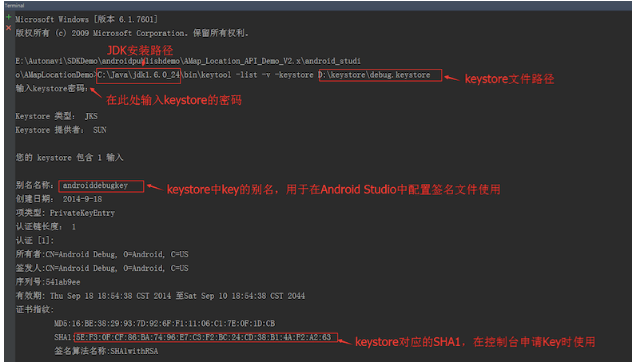Click the '您的 keystore 包含 1 输入' line

(x=69, y=158)
